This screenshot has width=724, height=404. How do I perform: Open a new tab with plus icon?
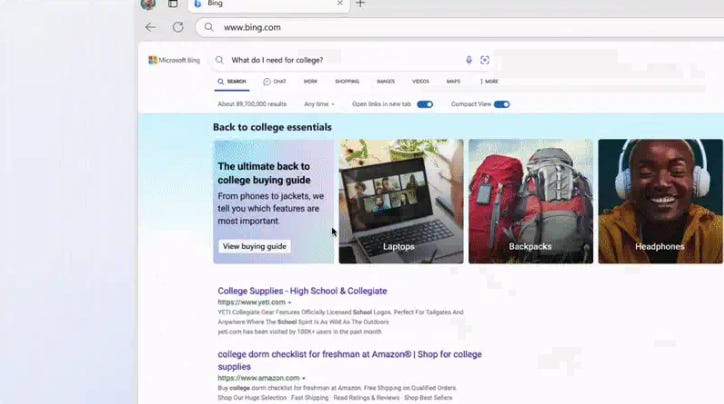point(360,4)
